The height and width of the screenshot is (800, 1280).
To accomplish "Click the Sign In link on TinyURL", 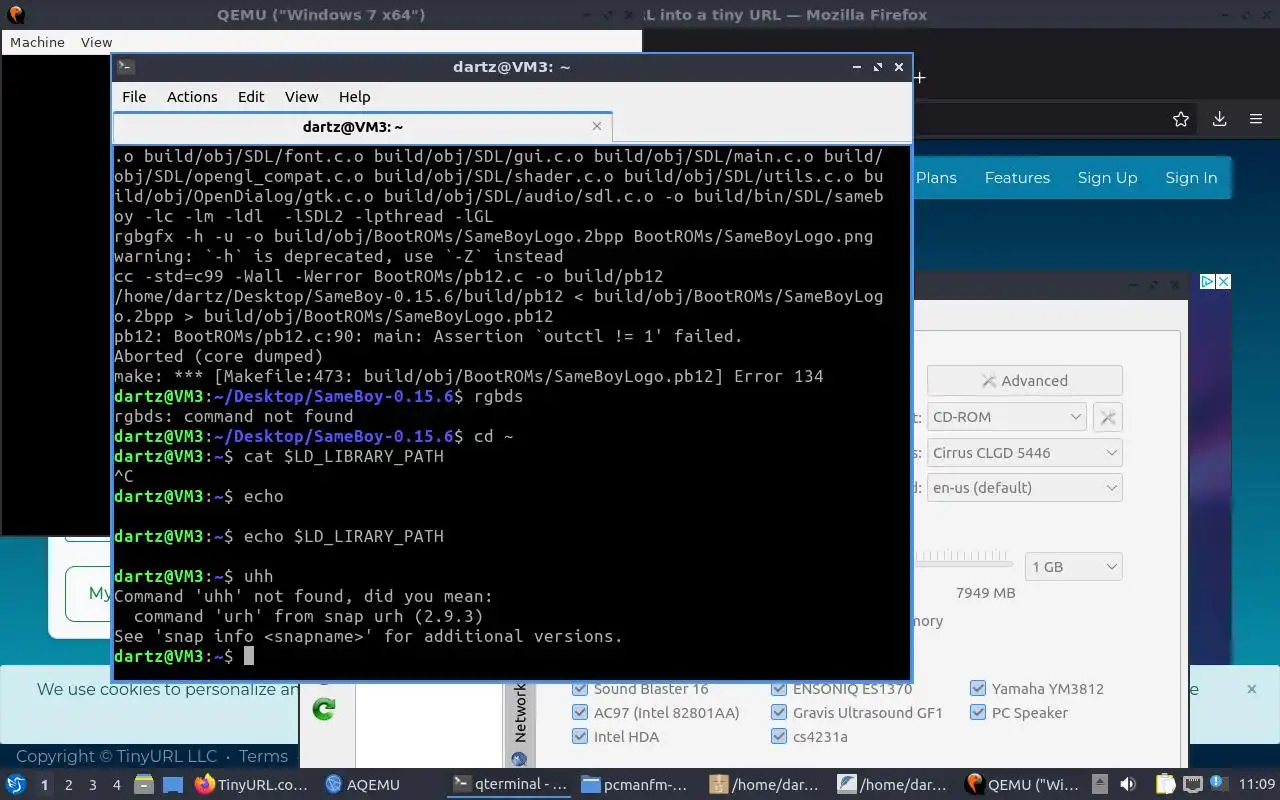I will [1191, 178].
